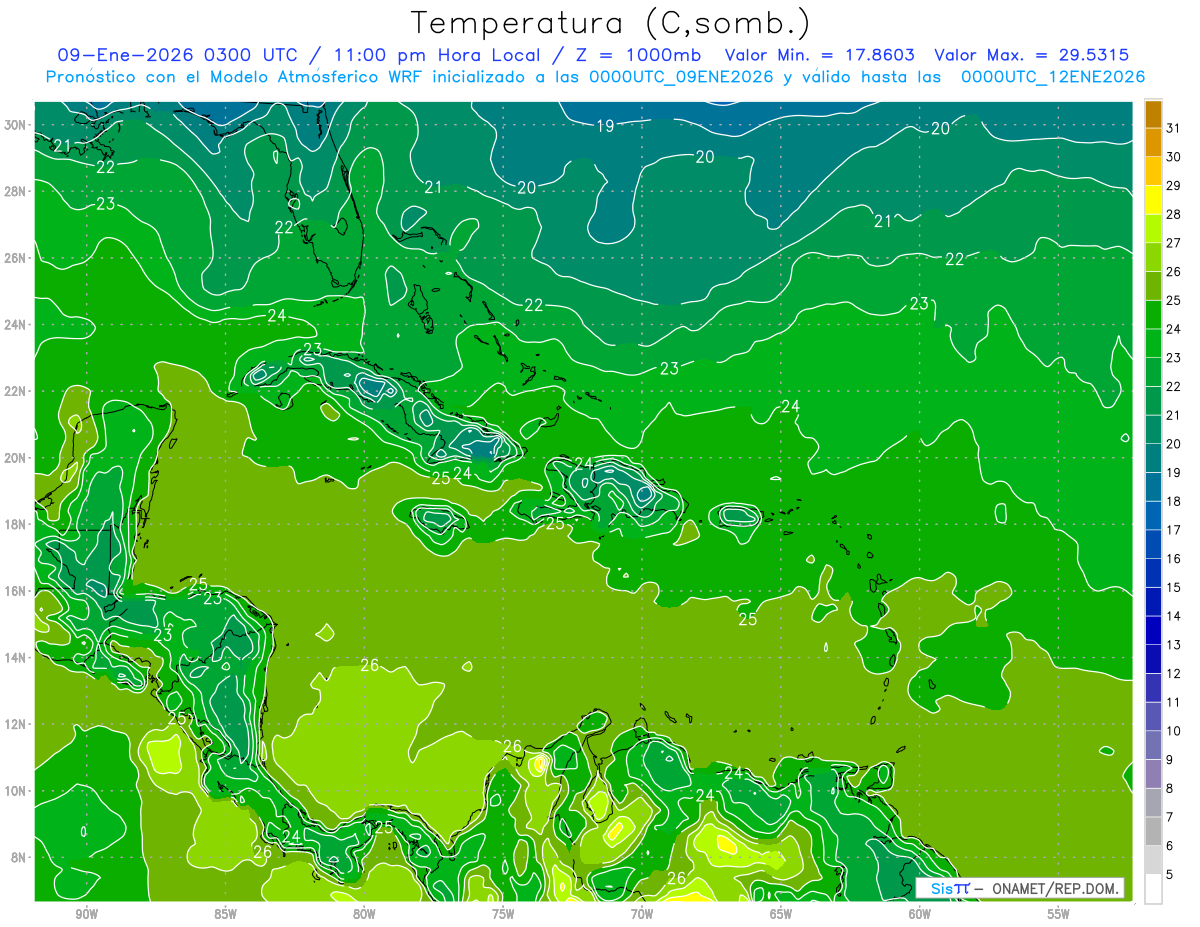Click the '65W' longitude label

point(781,914)
